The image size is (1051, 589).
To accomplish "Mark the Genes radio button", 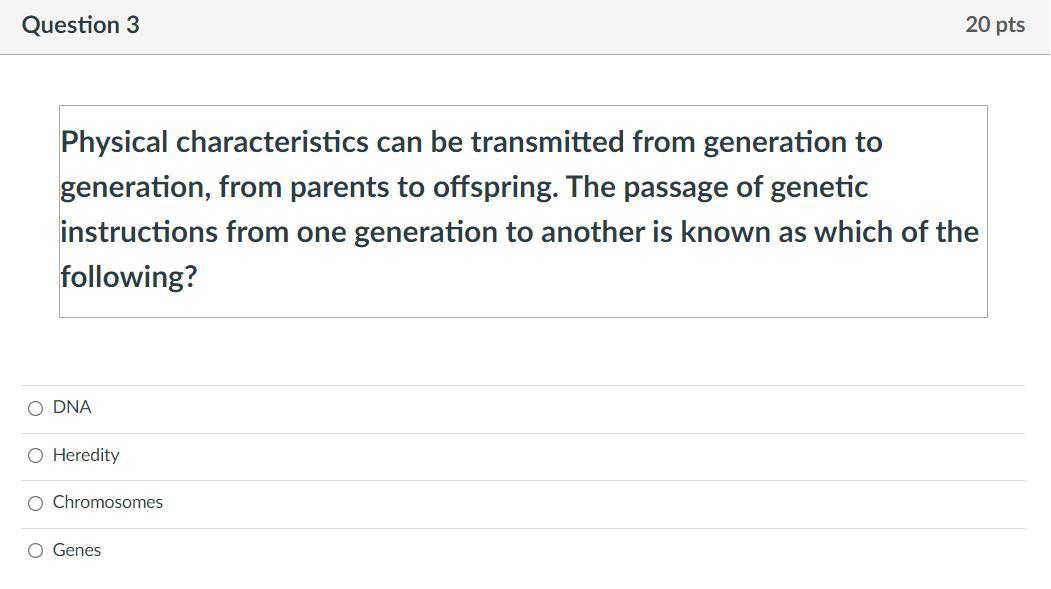I will [x=36, y=551].
